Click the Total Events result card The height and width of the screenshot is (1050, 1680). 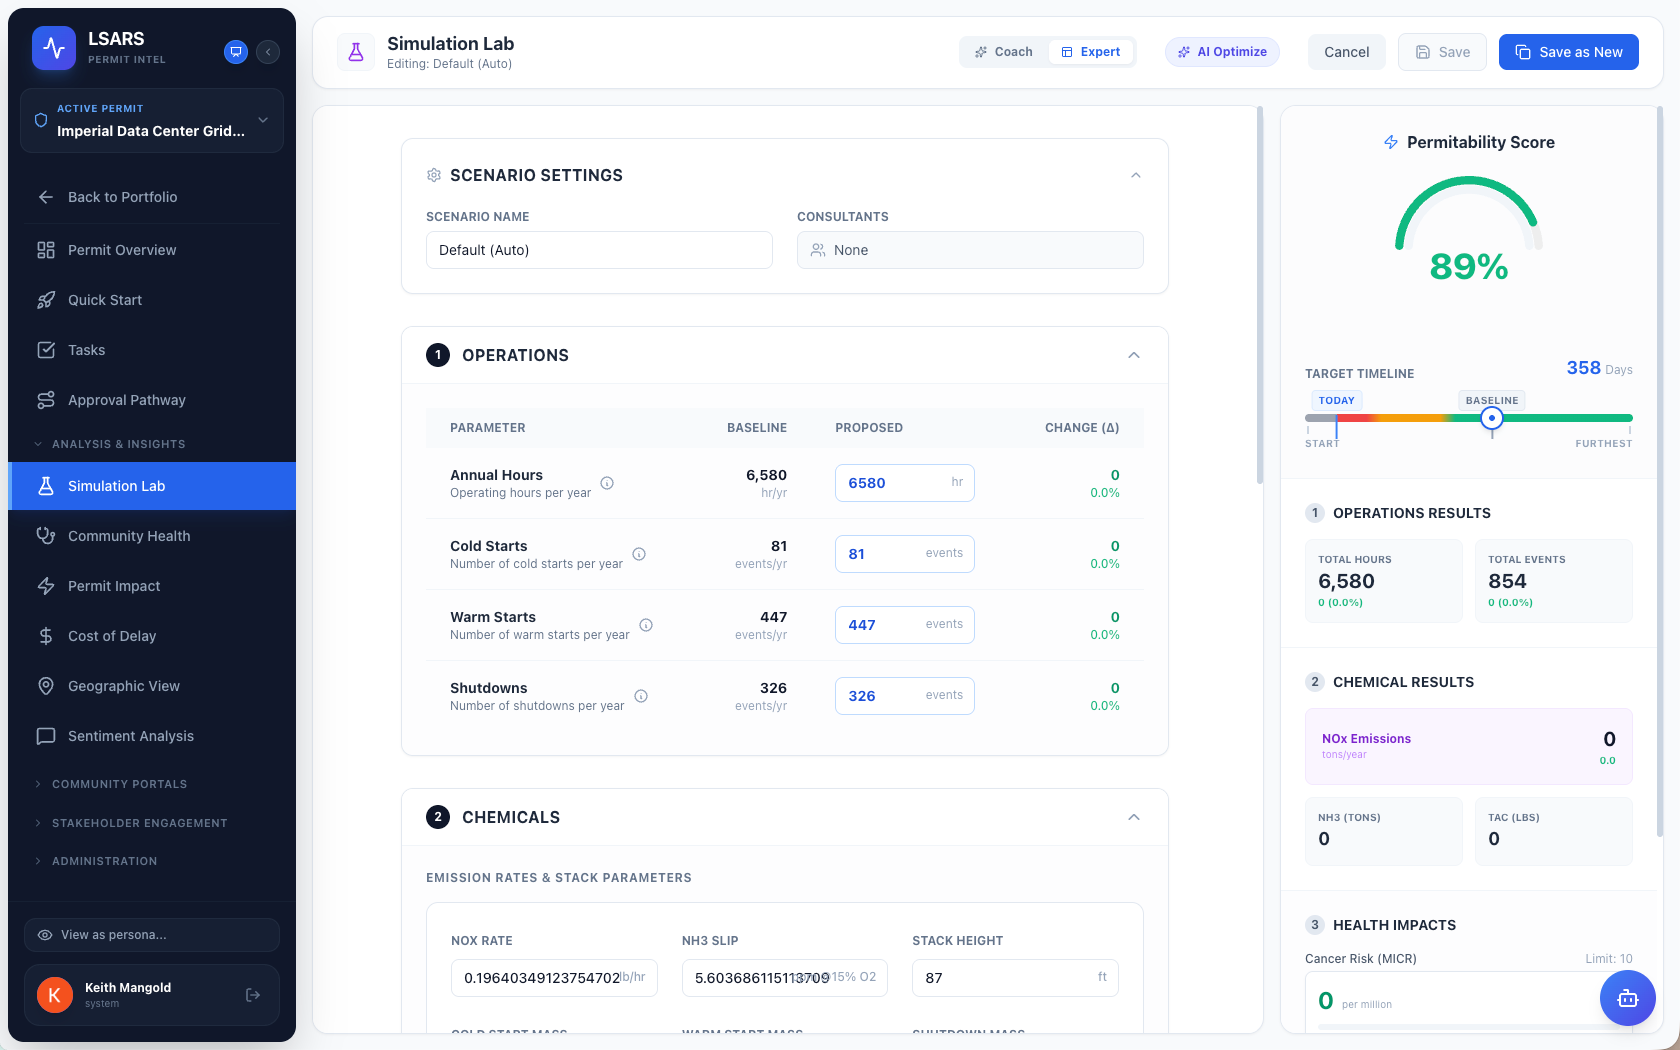click(x=1554, y=581)
